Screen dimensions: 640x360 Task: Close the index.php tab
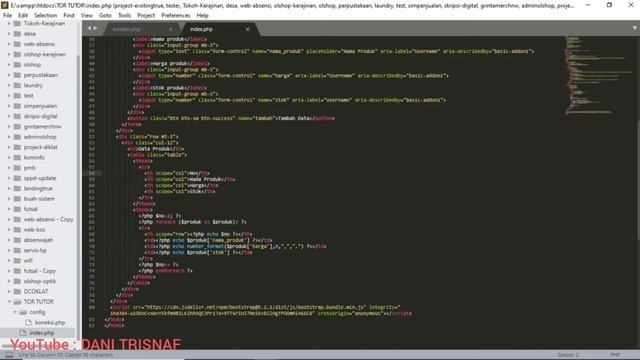[x=247, y=29]
